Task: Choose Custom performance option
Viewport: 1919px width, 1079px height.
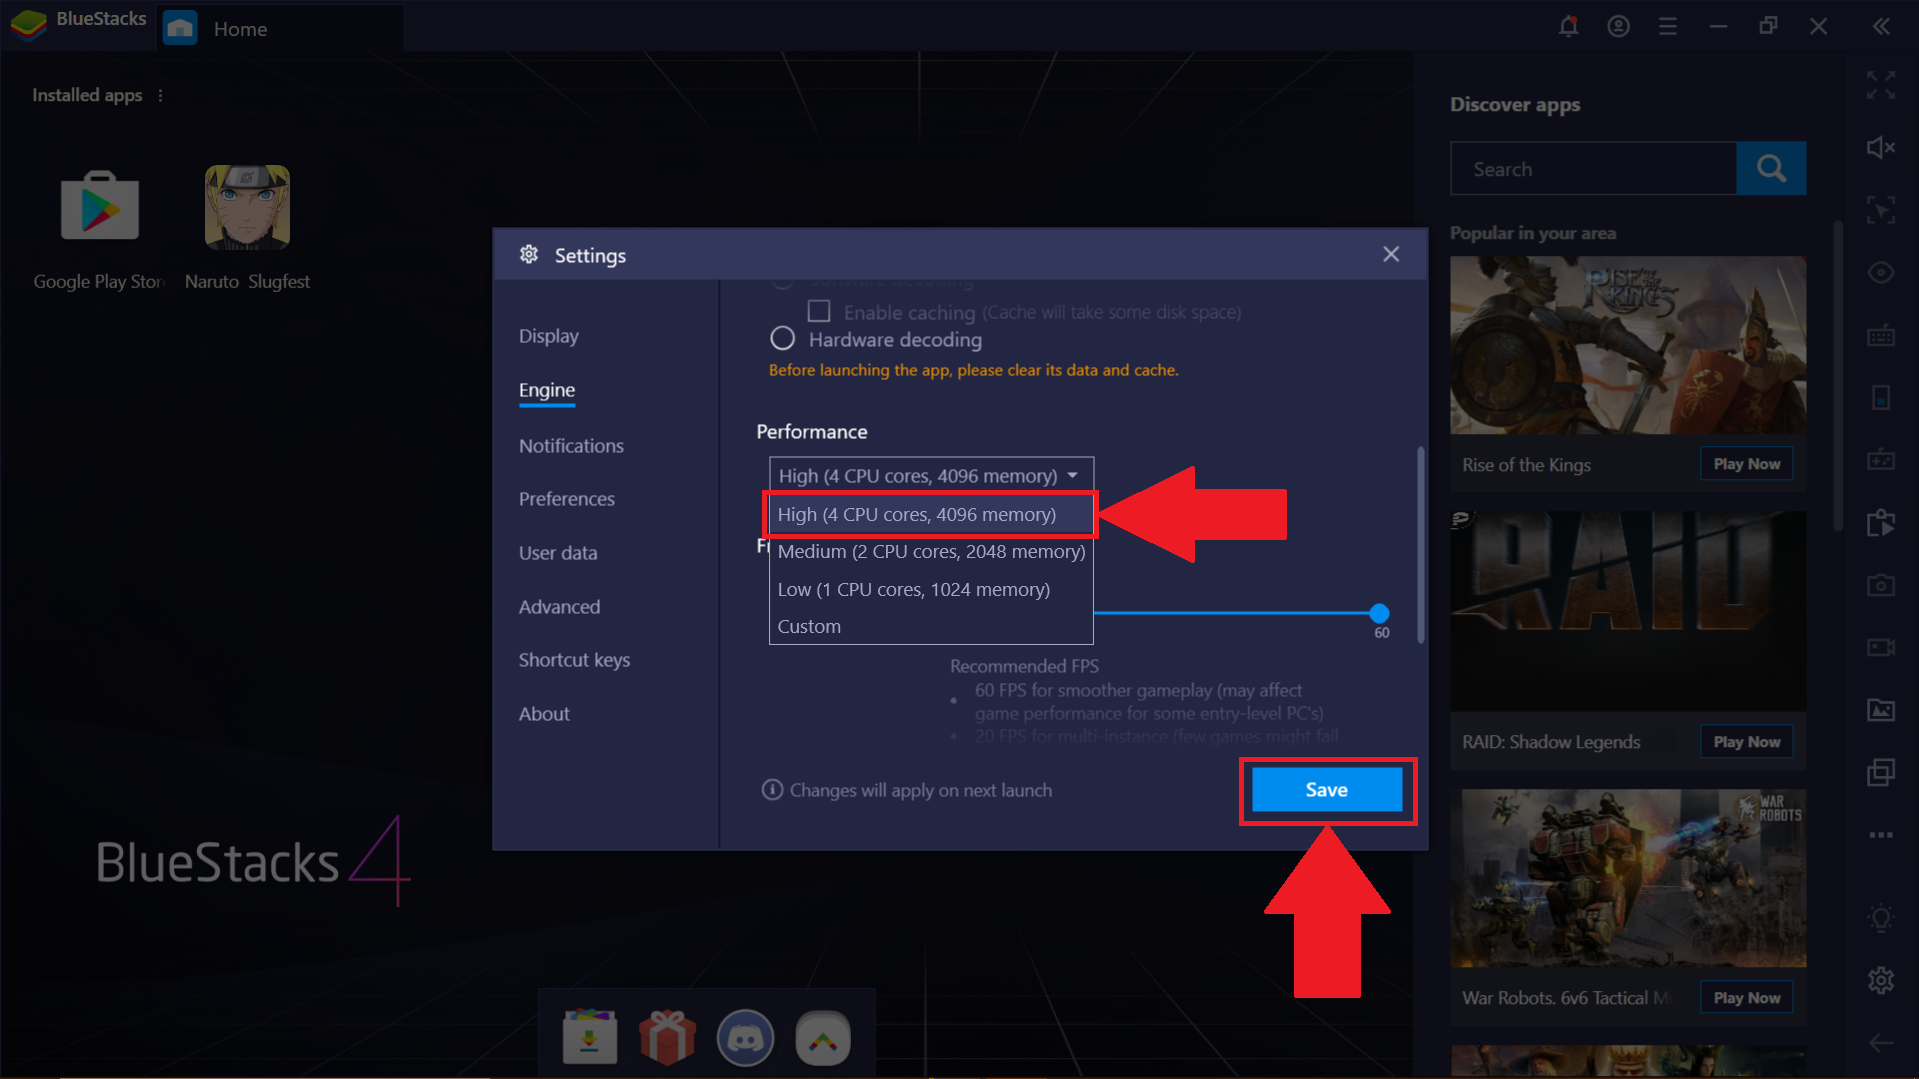Action: click(x=931, y=626)
